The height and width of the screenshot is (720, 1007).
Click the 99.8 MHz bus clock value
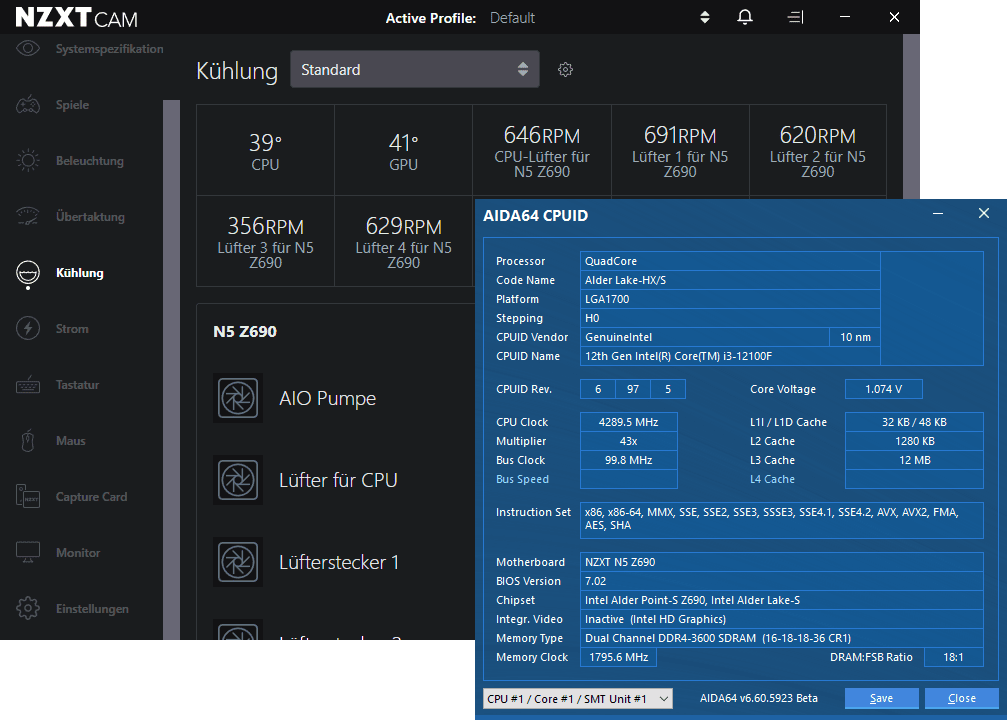click(x=629, y=460)
